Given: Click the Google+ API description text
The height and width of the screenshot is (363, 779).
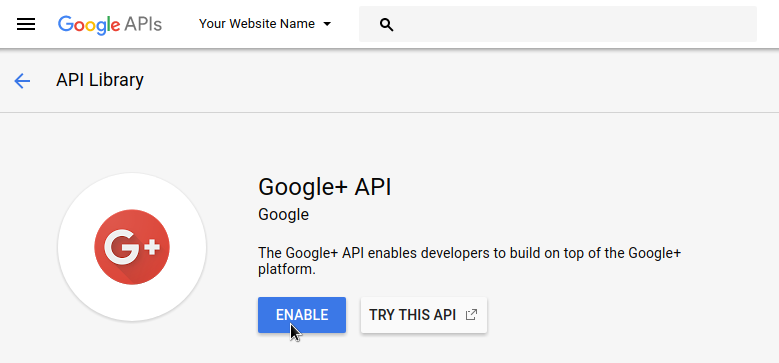Looking at the screenshot, I should click(x=469, y=261).
